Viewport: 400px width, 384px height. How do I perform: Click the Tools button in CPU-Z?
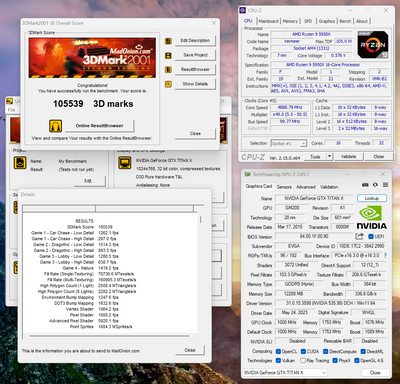tap(315, 156)
